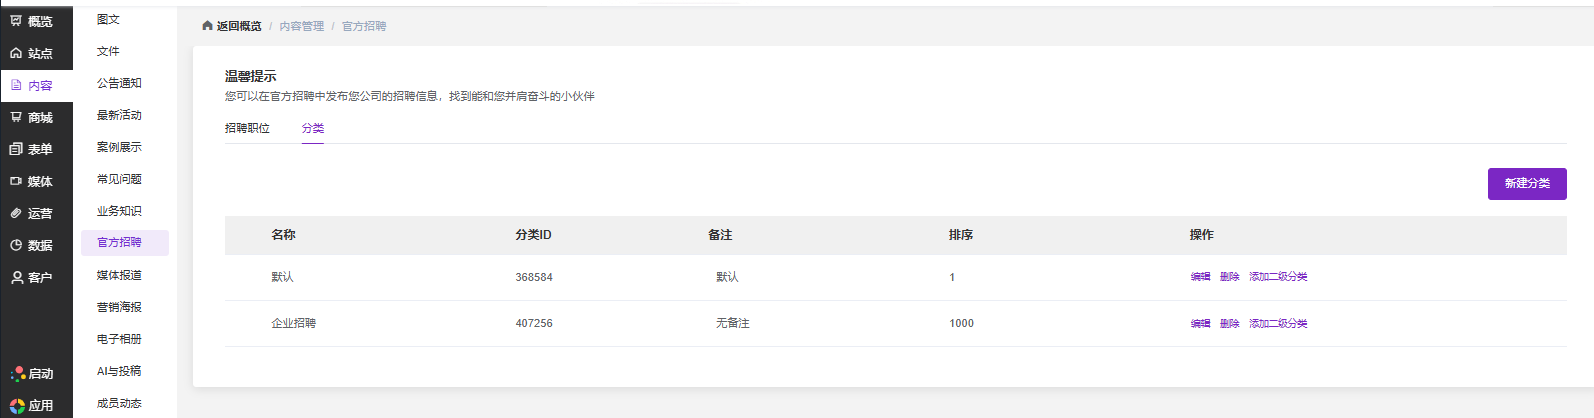Click 编辑 for the 默认 category row
This screenshot has width=1594, height=418.
pyautogui.click(x=1200, y=277)
